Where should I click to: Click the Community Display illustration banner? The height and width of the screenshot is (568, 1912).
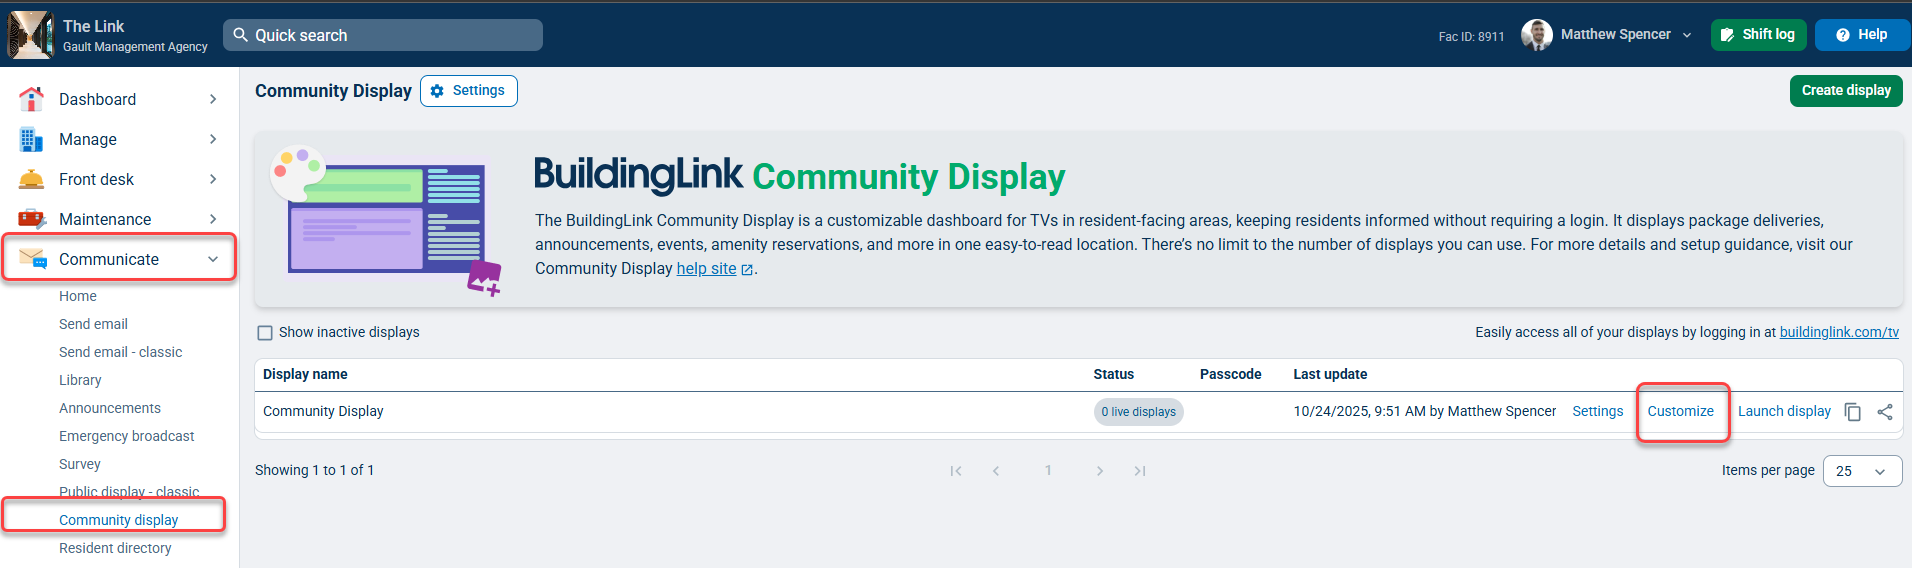386,220
